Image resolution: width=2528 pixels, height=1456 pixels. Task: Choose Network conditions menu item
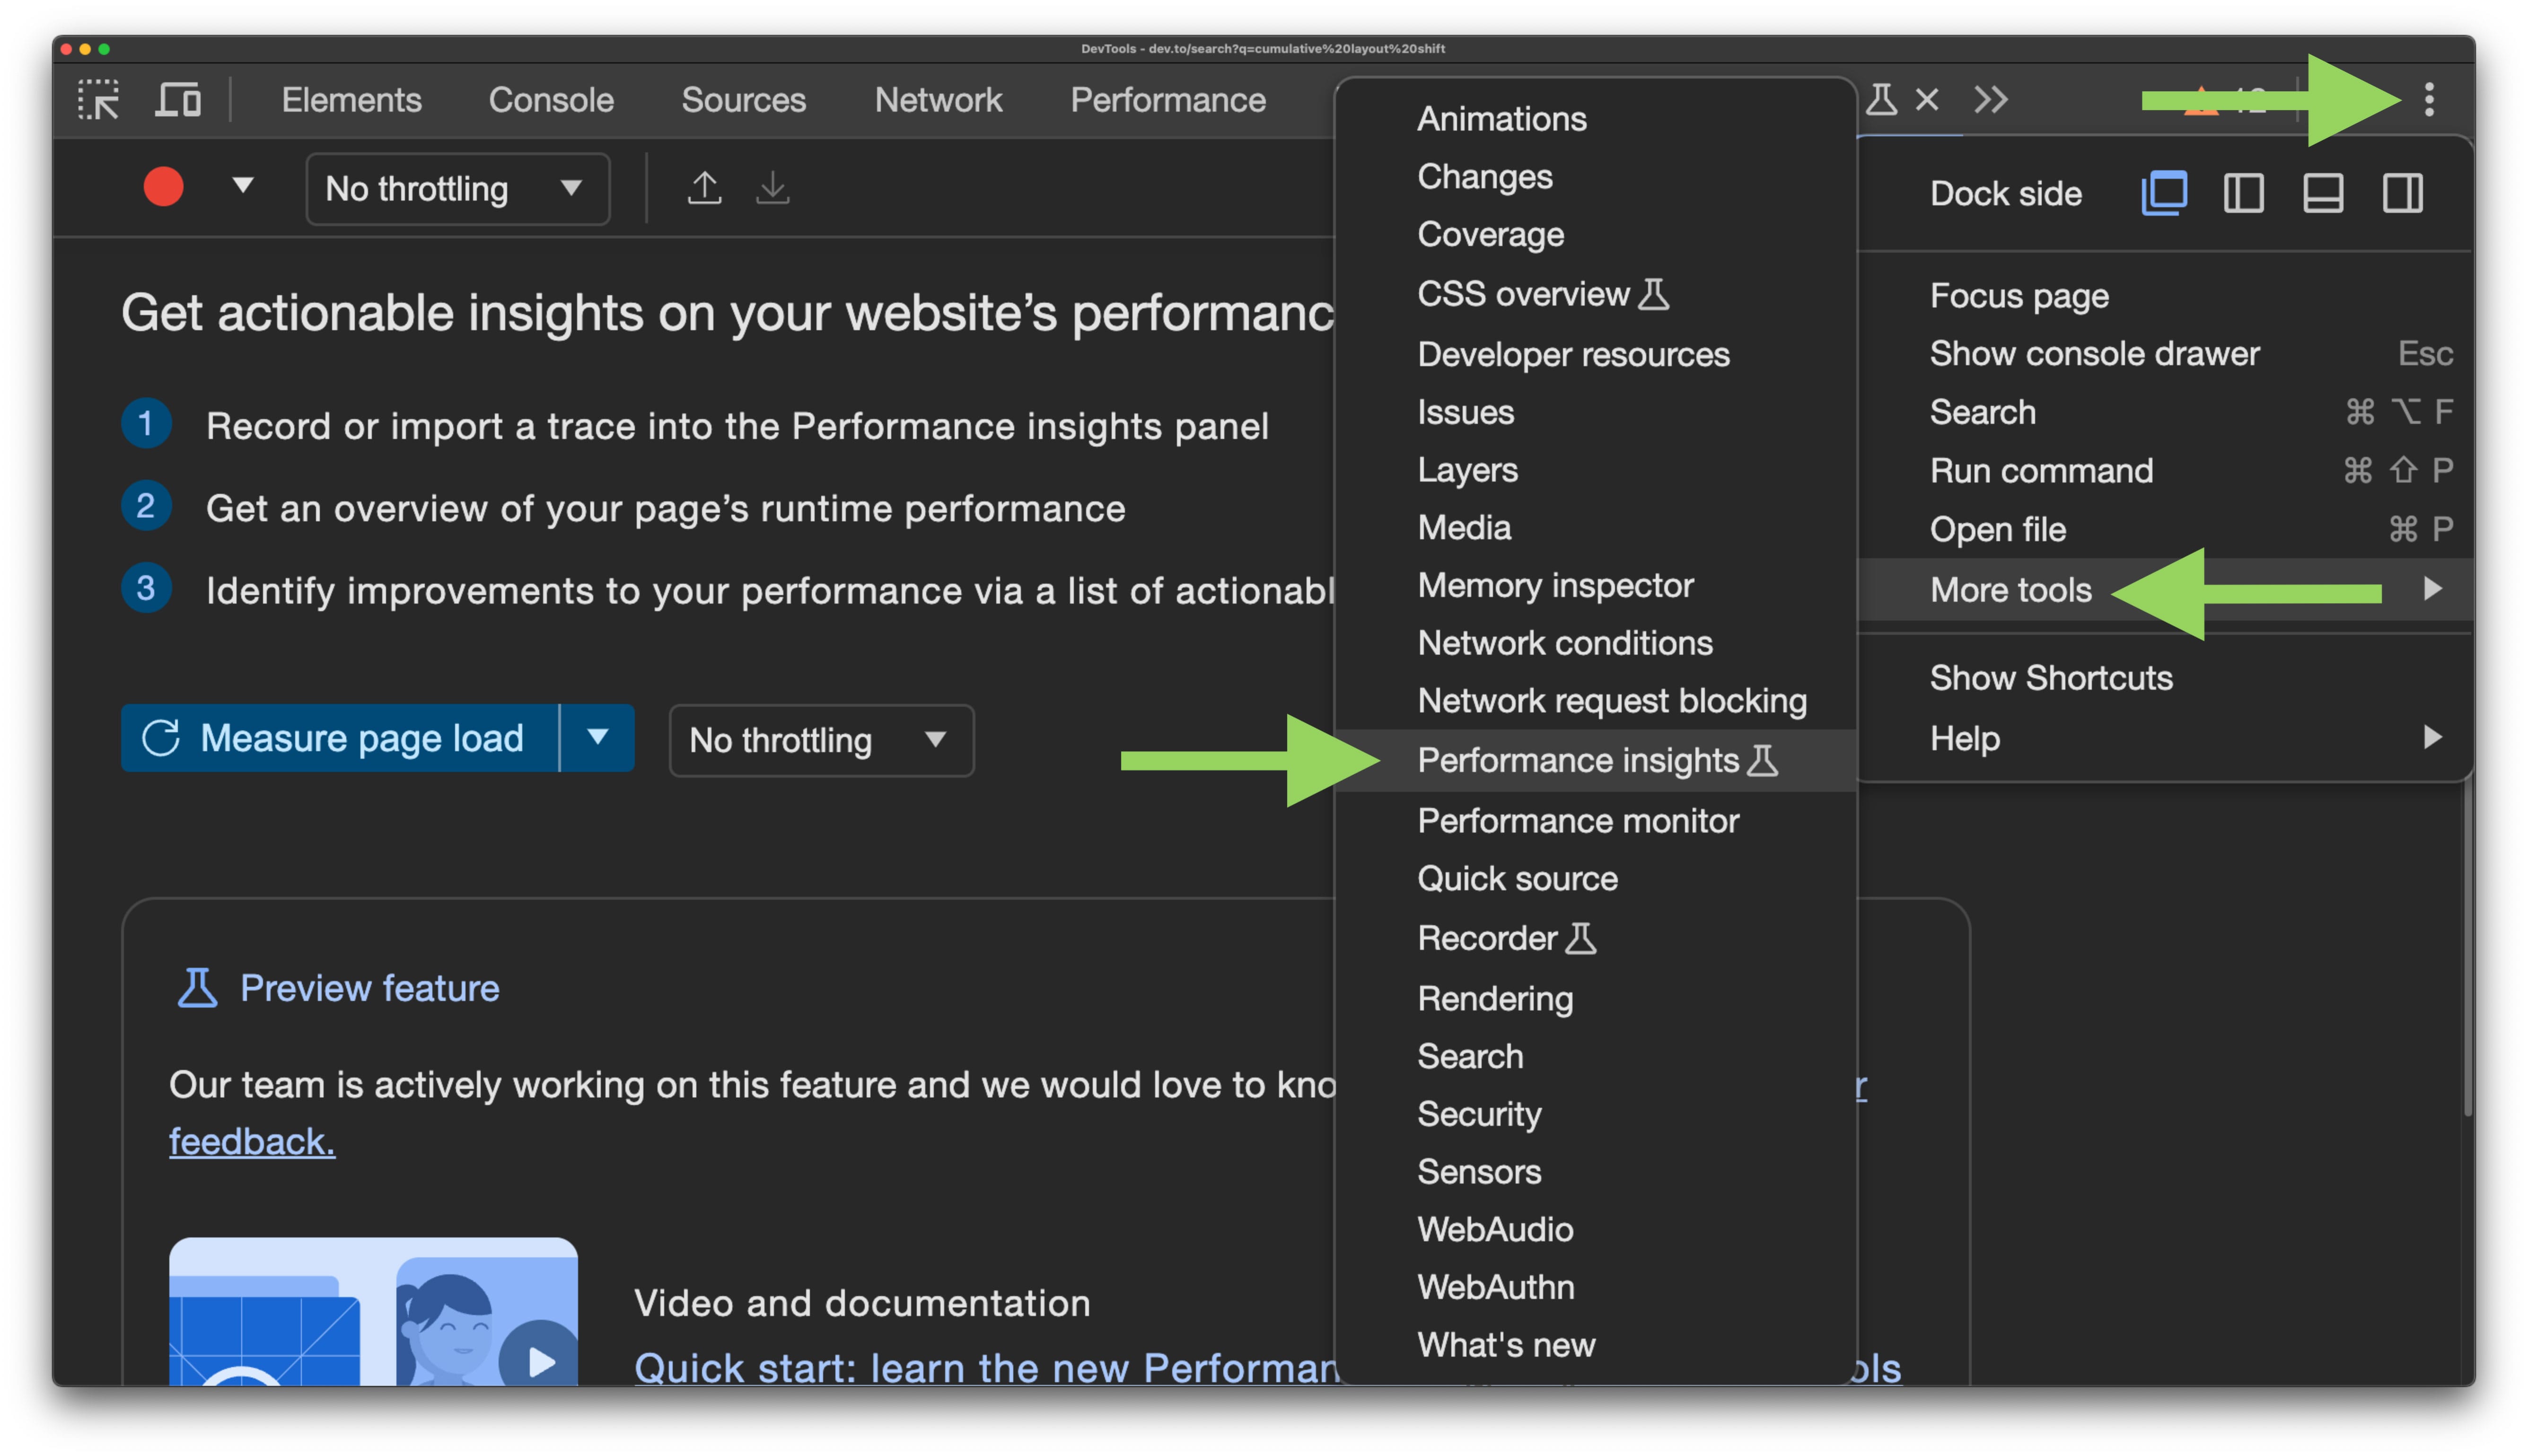click(x=1596, y=643)
